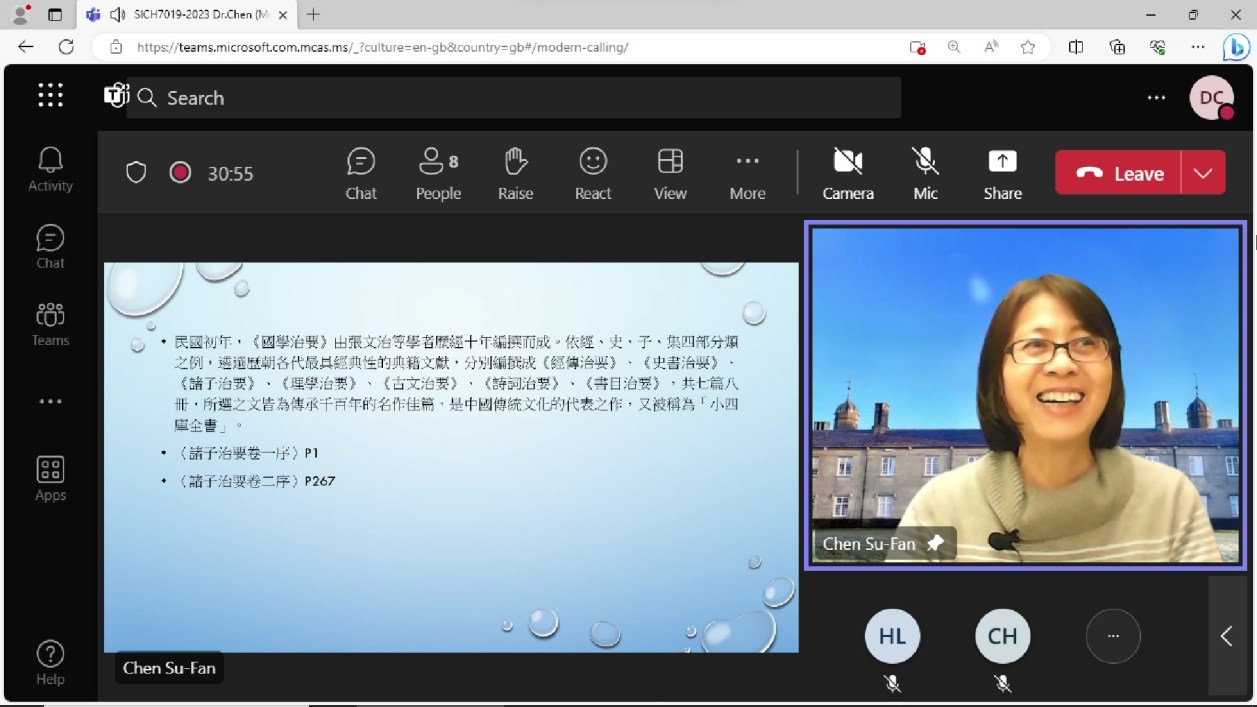Go back in the browser
The width and height of the screenshot is (1257, 707).
click(x=26, y=47)
